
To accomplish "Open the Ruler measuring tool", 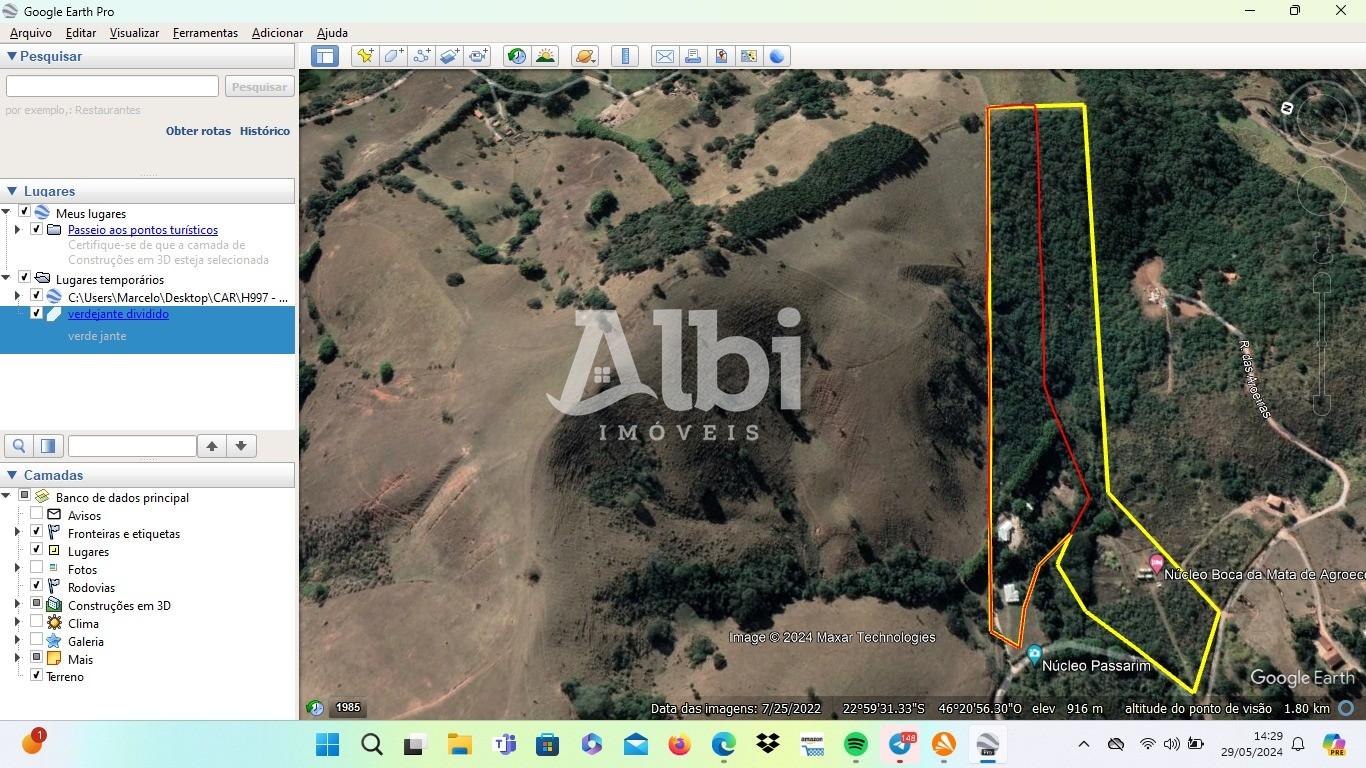I will (x=625, y=56).
